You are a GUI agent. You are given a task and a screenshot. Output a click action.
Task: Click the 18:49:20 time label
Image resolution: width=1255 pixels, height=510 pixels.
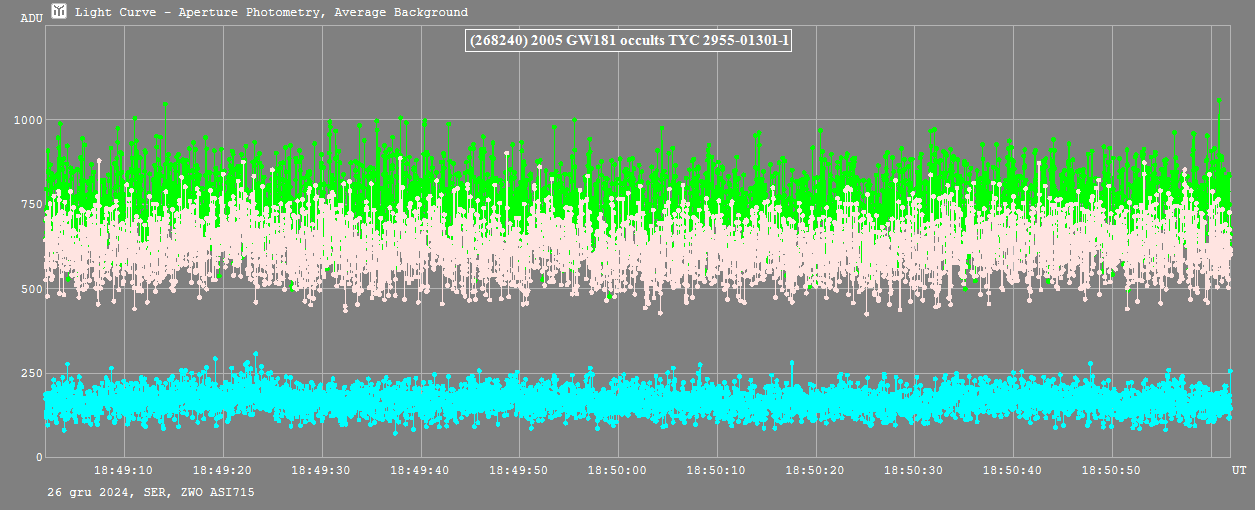coord(222,470)
